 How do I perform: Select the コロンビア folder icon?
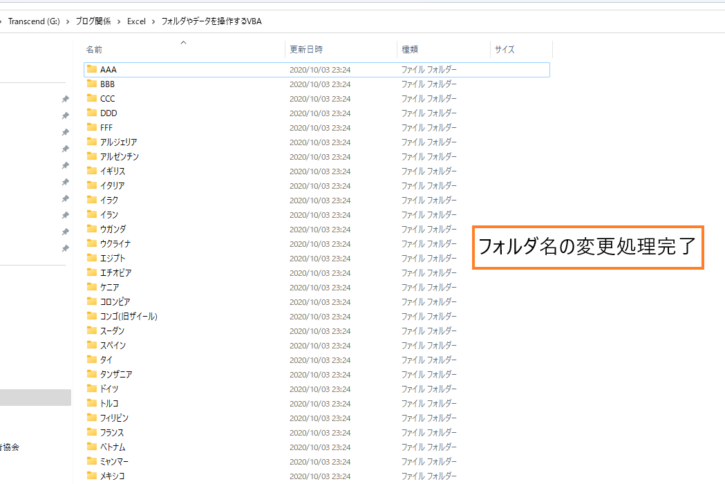click(91, 301)
